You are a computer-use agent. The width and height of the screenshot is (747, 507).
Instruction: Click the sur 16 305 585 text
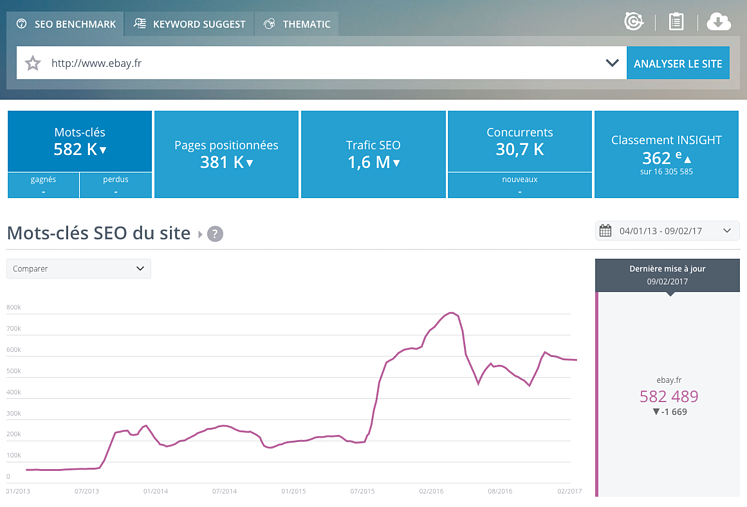tap(666, 172)
